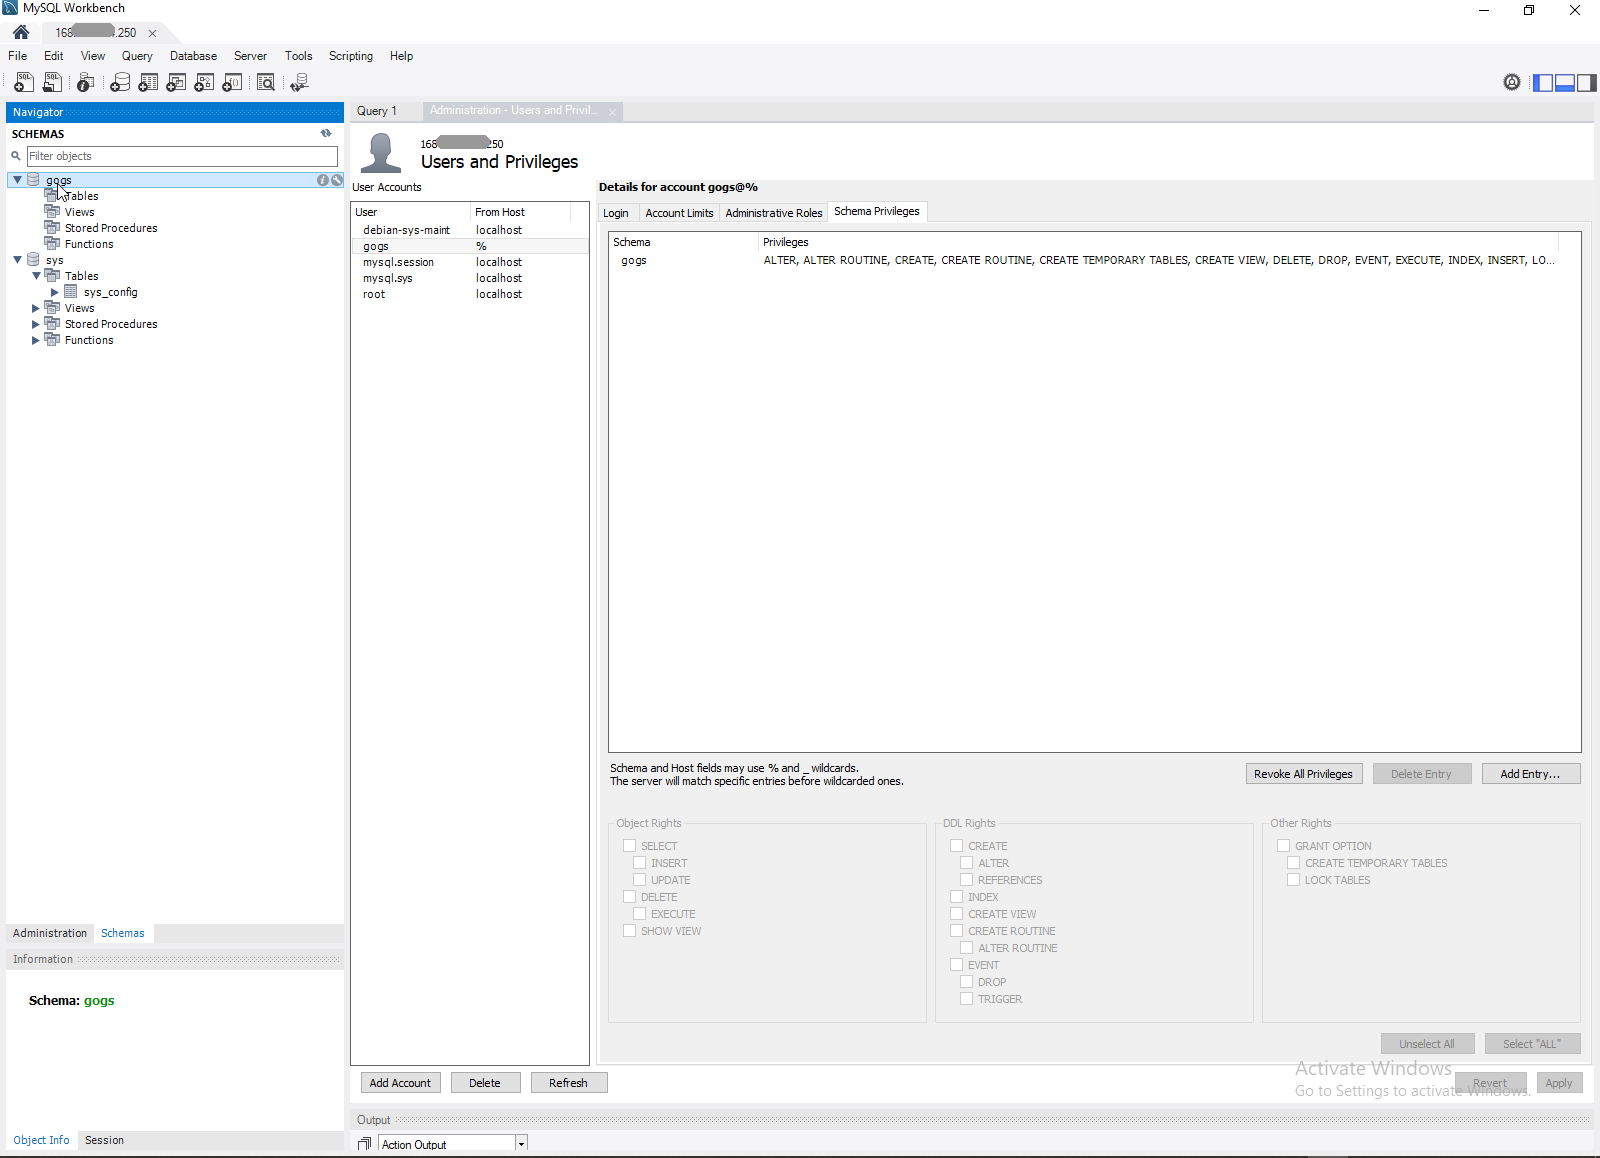Expand the sys Functions node
The height and width of the screenshot is (1158, 1600).
point(36,340)
